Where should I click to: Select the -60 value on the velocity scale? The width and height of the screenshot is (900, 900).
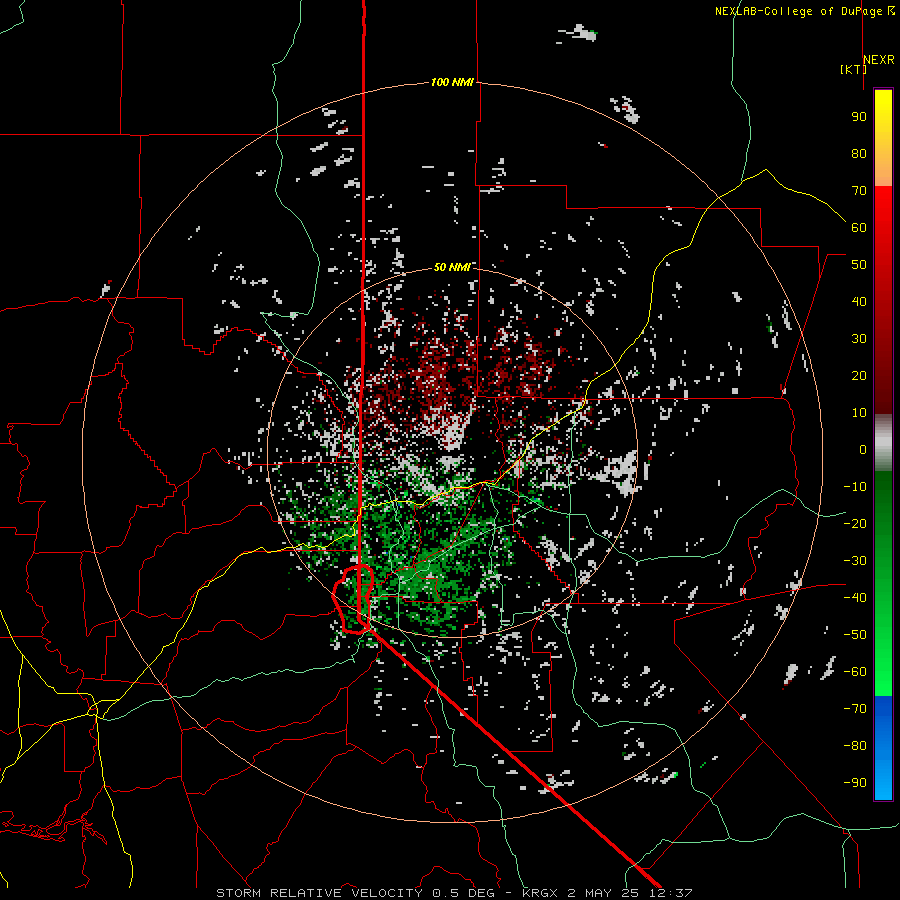pos(855,672)
